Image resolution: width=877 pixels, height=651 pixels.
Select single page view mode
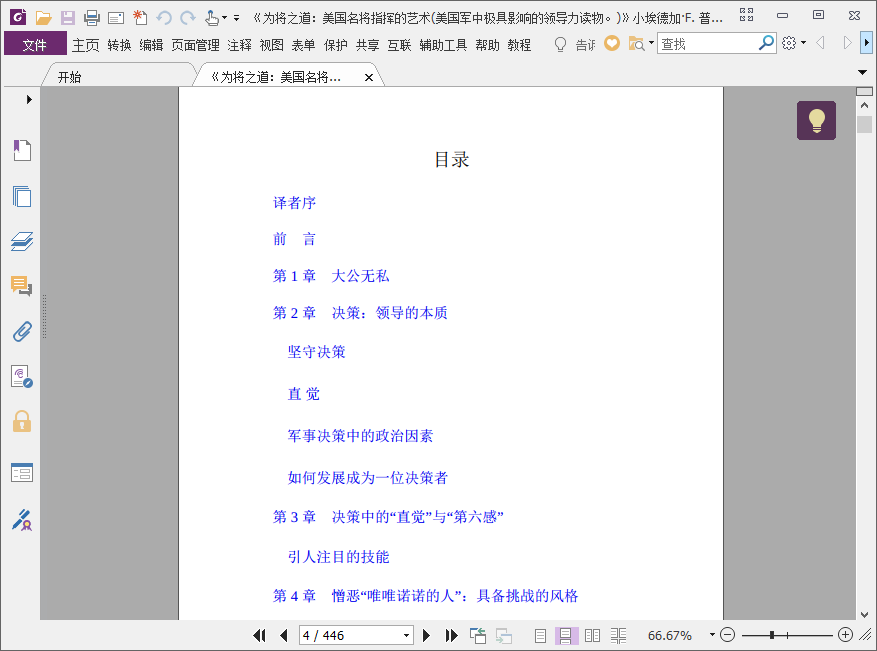540,636
